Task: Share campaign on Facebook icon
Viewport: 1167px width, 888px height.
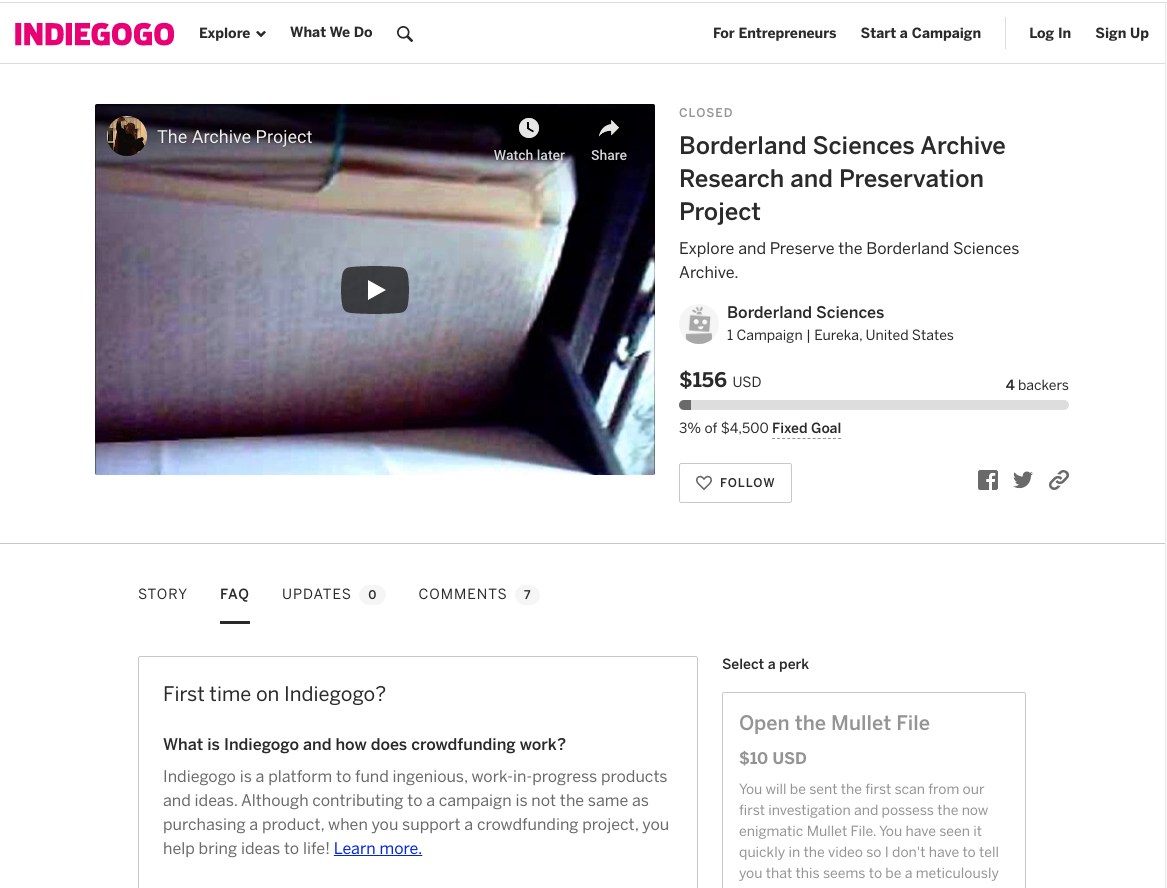Action: (988, 480)
